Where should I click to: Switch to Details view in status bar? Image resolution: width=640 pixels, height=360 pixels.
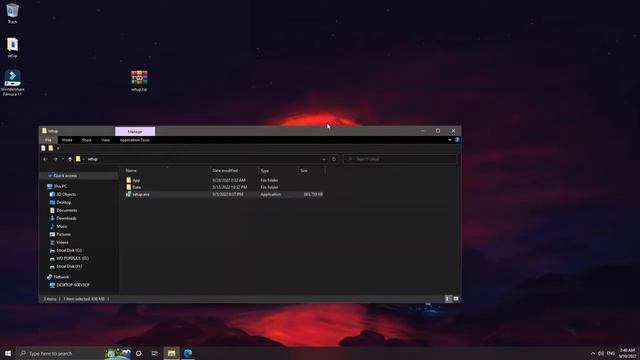(448, 299)
